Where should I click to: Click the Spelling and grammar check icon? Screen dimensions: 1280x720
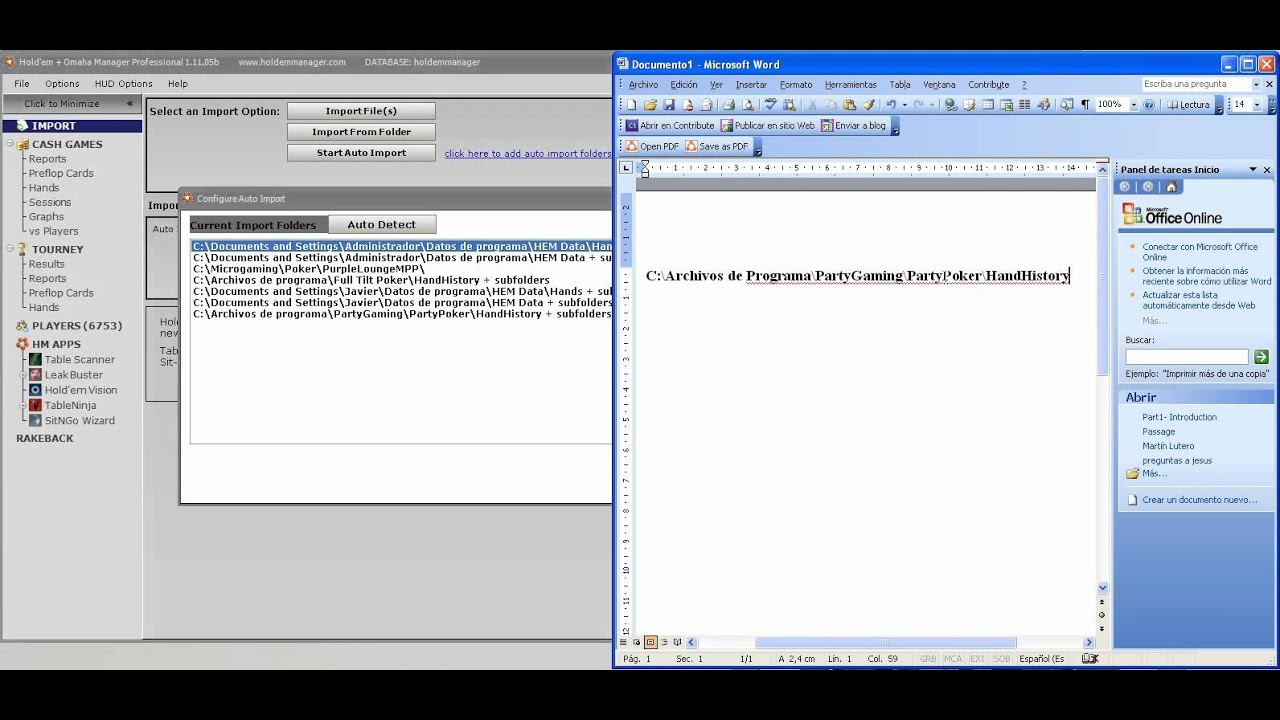771,104
